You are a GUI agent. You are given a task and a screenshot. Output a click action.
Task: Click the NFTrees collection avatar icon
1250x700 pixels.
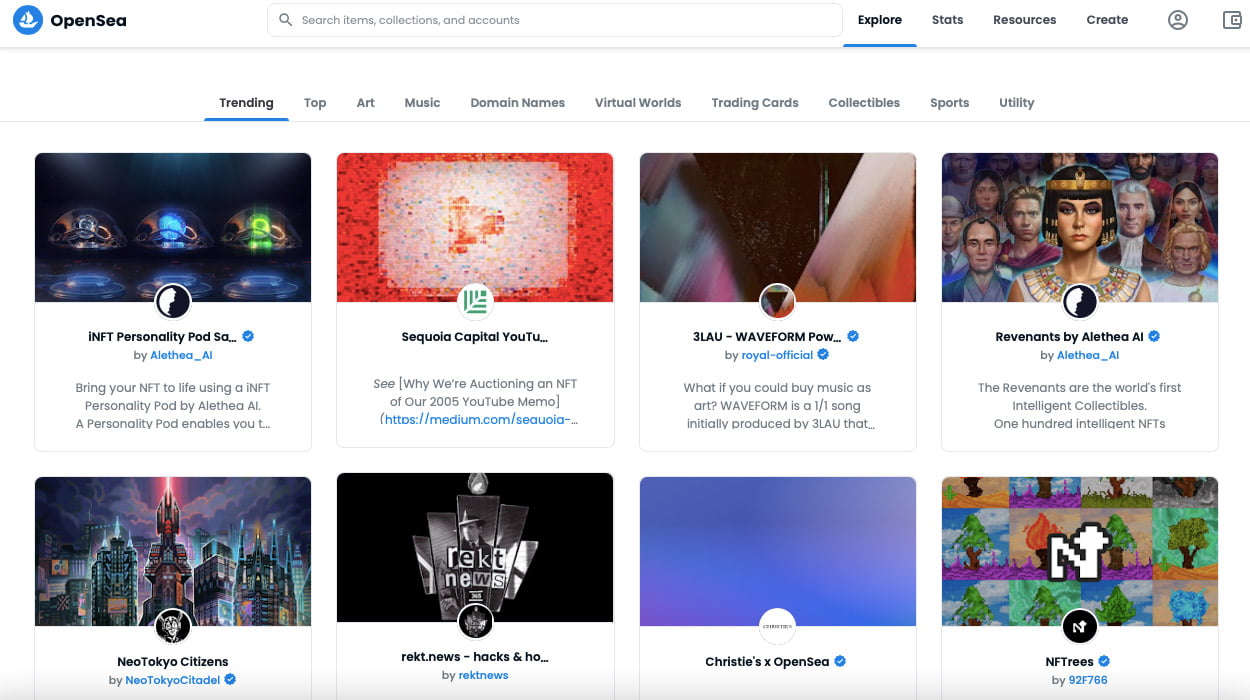click(1080, 627)
